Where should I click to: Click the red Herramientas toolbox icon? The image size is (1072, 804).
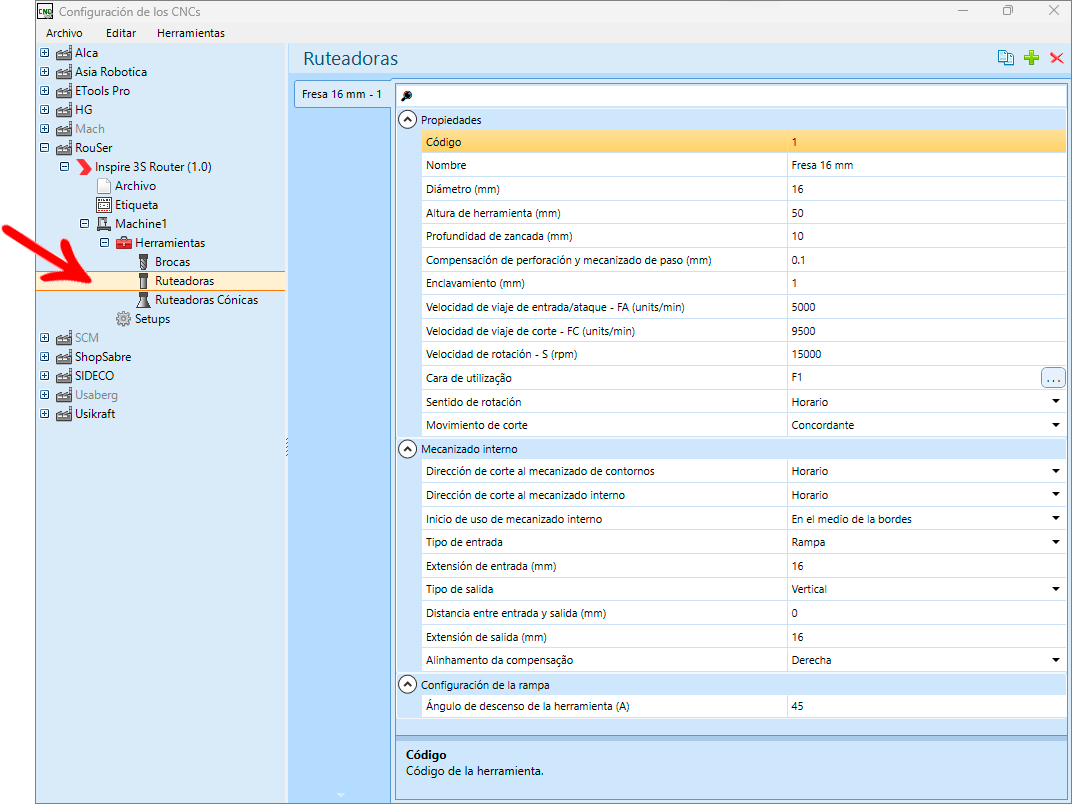(x=124, y=243)
